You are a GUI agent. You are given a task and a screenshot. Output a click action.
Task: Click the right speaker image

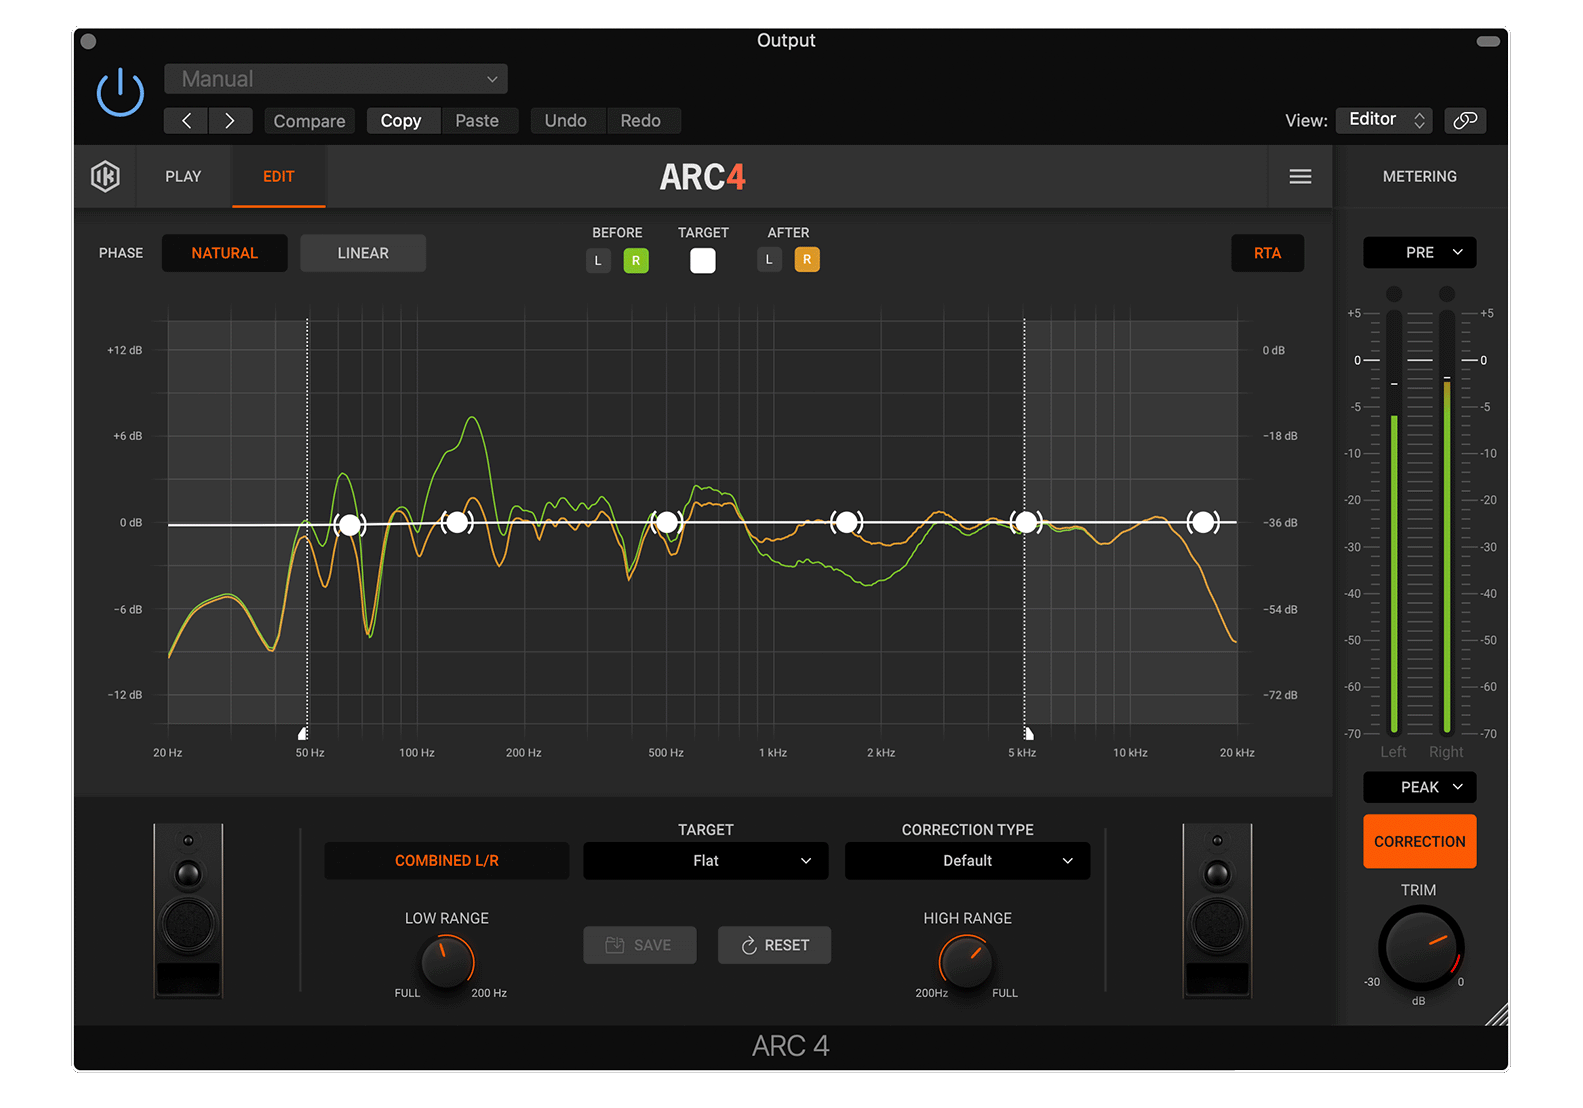[1217, 910]
